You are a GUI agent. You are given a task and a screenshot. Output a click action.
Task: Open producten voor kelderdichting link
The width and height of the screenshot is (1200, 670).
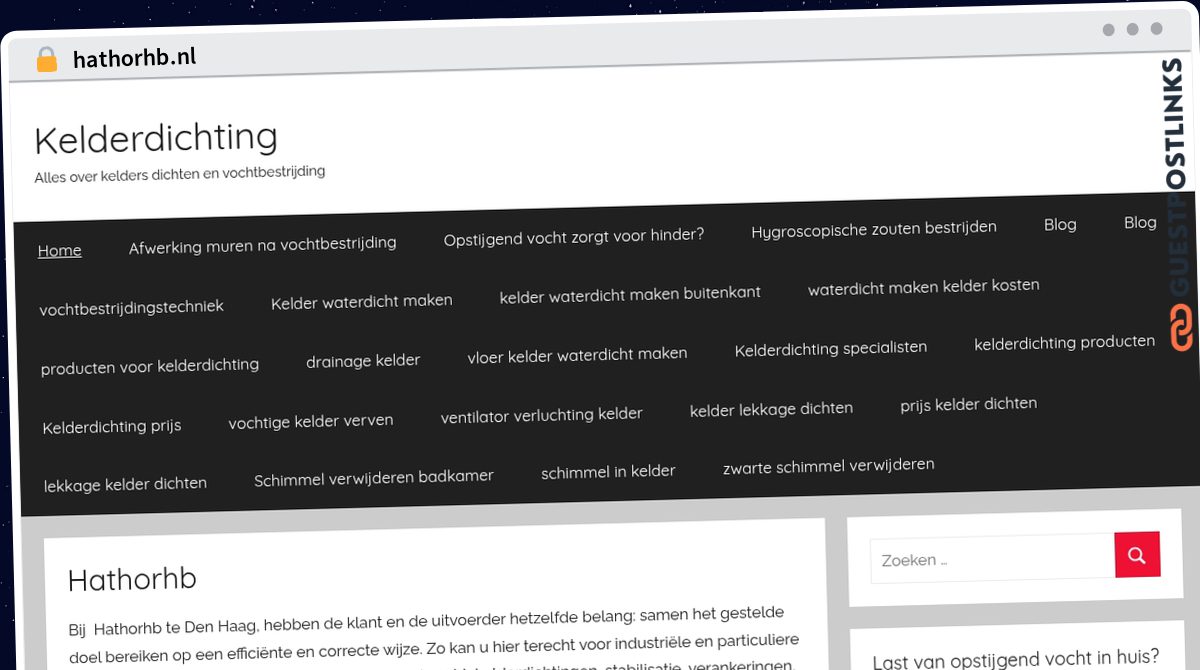click(149, 366)
